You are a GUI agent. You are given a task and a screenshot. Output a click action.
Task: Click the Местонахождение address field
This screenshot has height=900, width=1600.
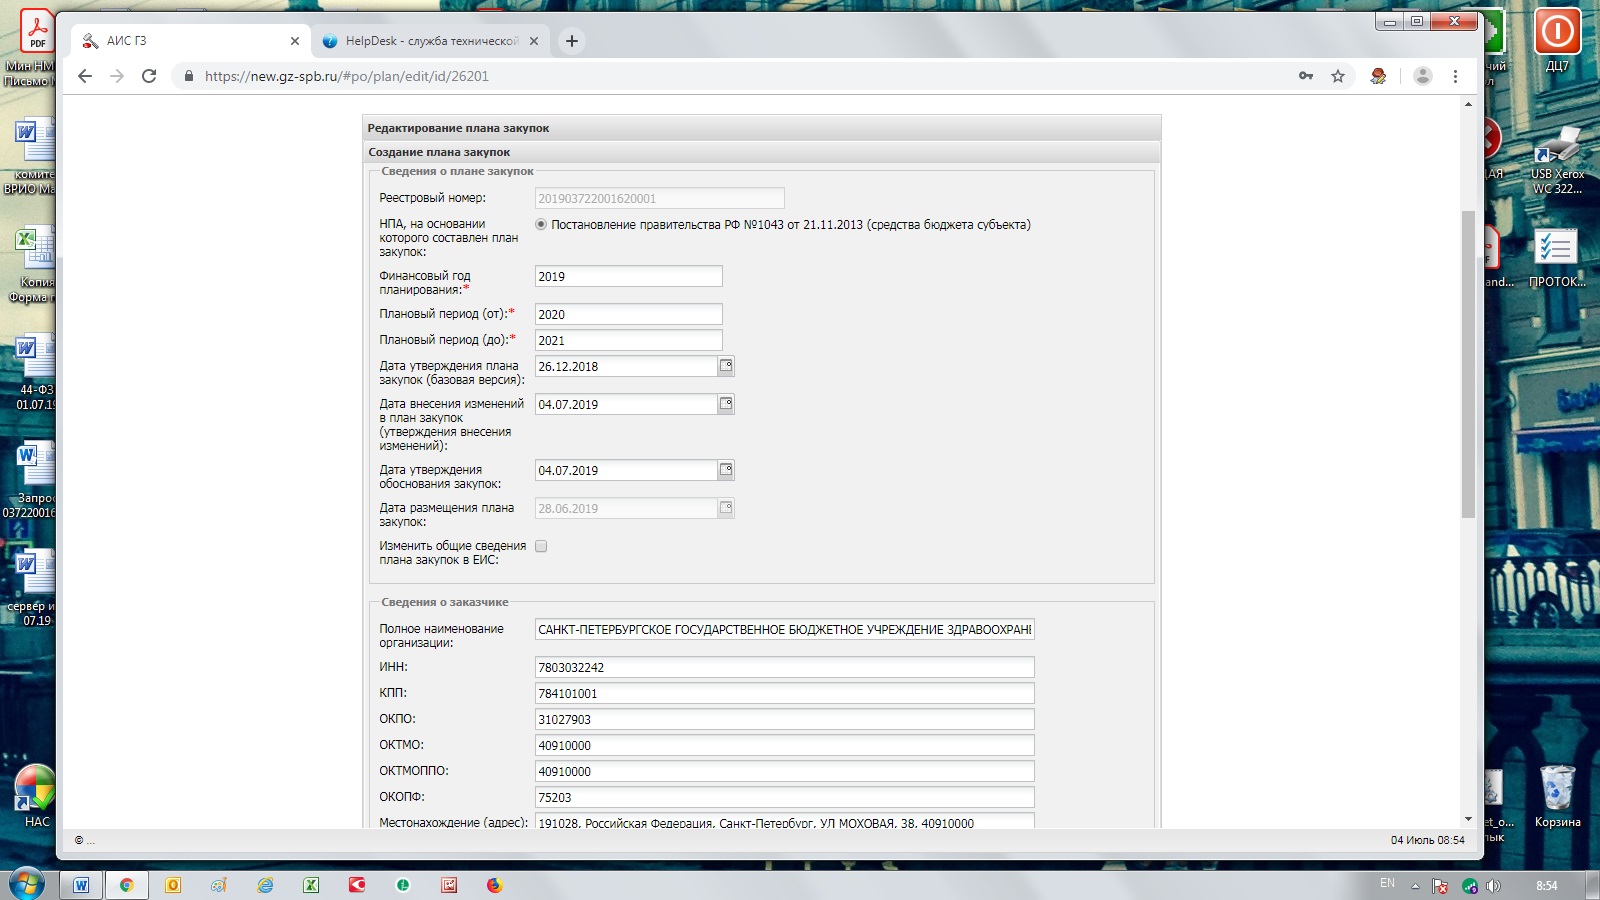point(784,821)
